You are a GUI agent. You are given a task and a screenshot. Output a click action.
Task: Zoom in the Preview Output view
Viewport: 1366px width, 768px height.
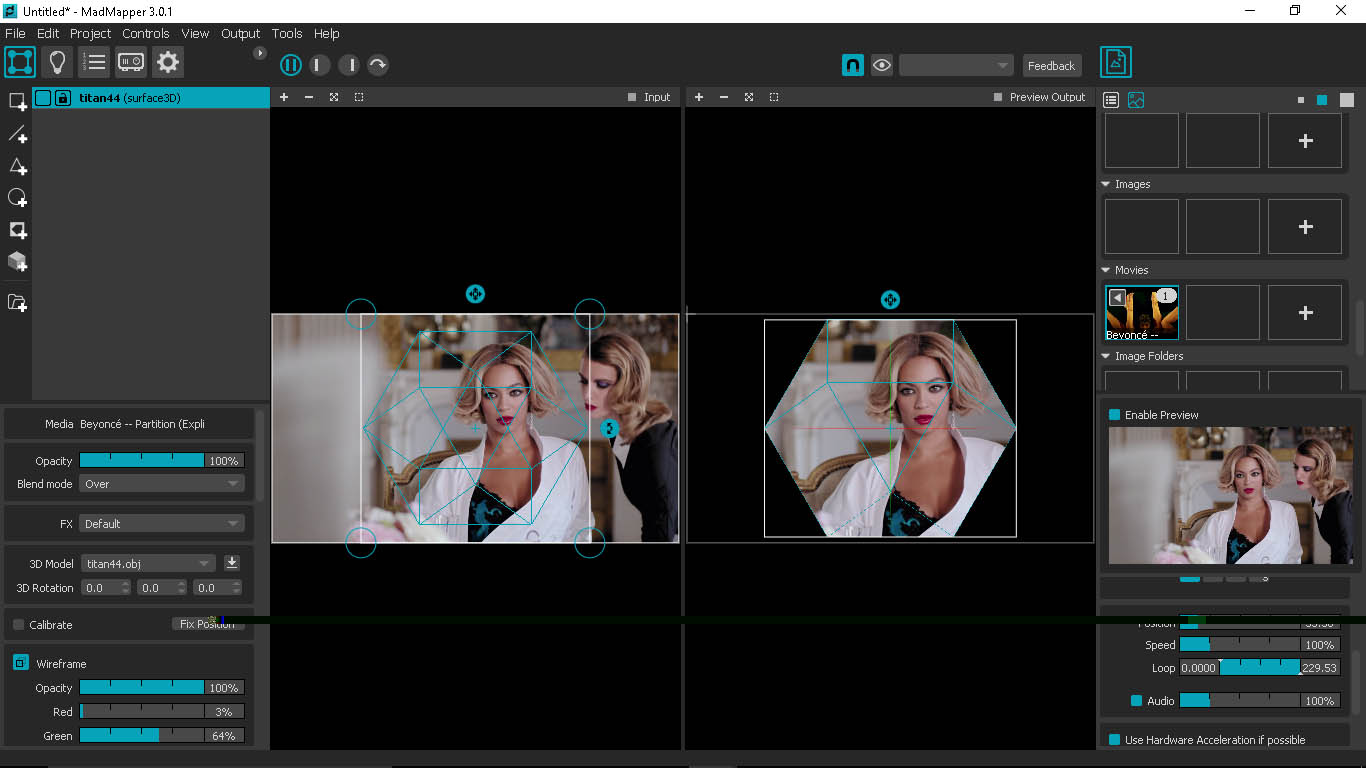pos(699,97)
